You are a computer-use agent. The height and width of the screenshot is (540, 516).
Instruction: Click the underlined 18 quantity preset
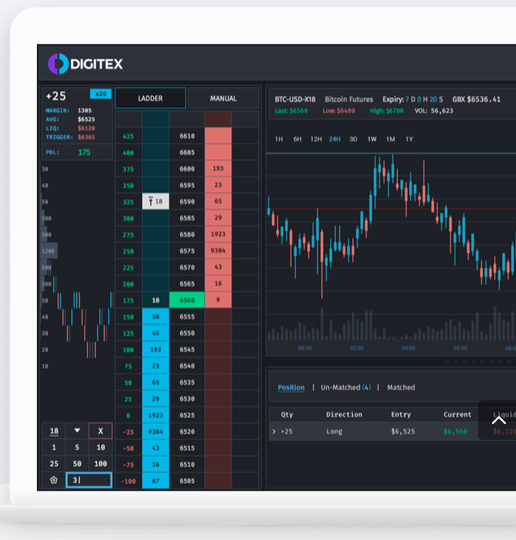54,431
